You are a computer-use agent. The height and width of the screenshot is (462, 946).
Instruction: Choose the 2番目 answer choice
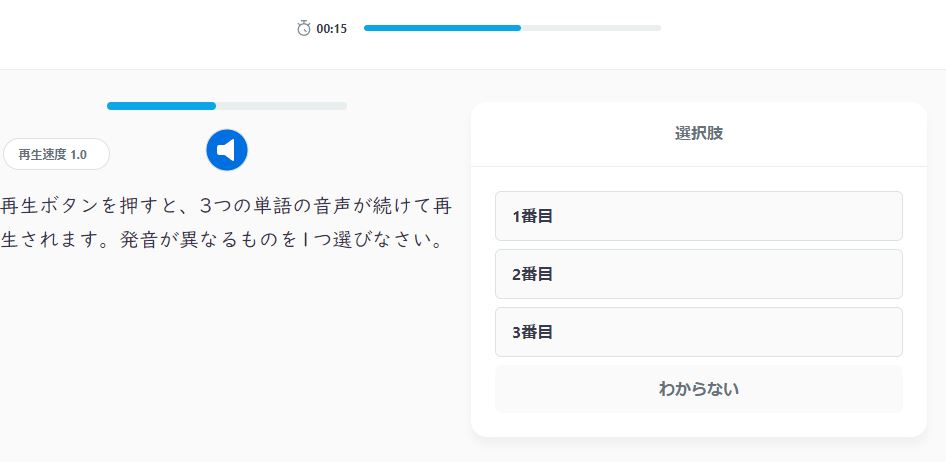click(698, 274)
